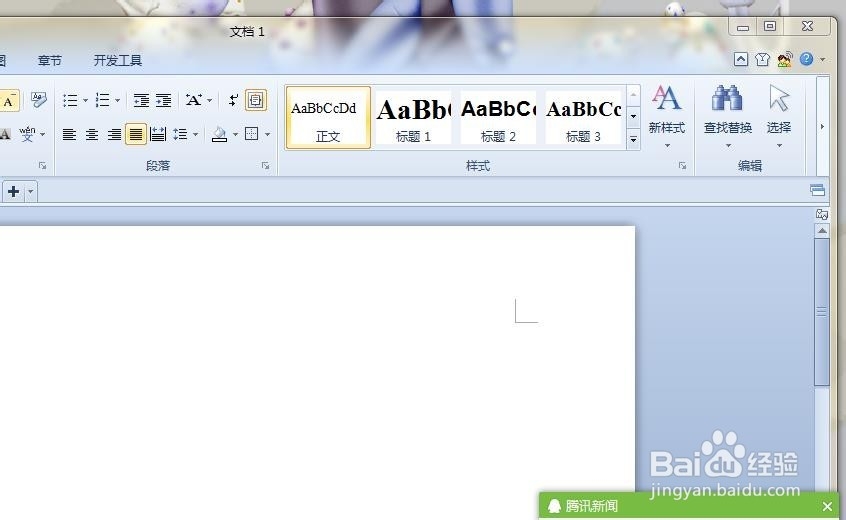Image resolution: width=846 pixels, height=520 pixels.
Task: Apply a numbered list
Action: (102, 100)
